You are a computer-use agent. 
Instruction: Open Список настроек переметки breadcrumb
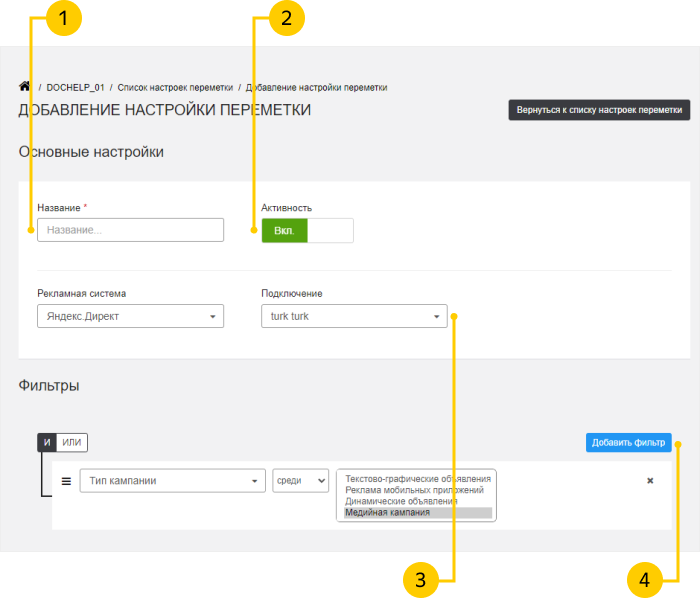175,87
